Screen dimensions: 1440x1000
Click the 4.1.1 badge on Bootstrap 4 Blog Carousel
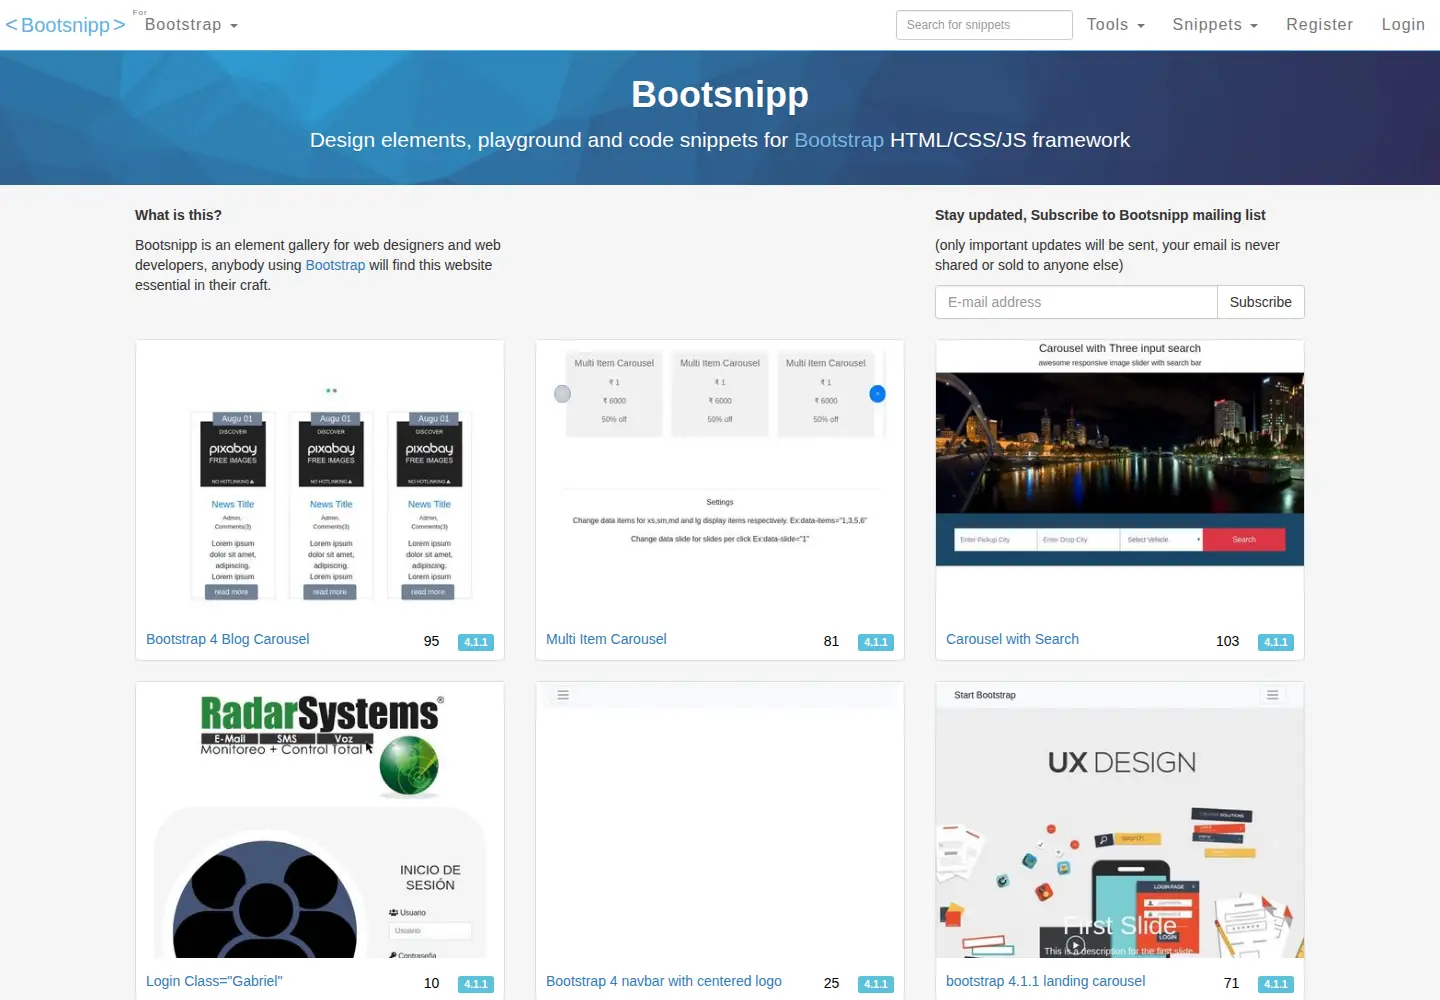[476, 642]
